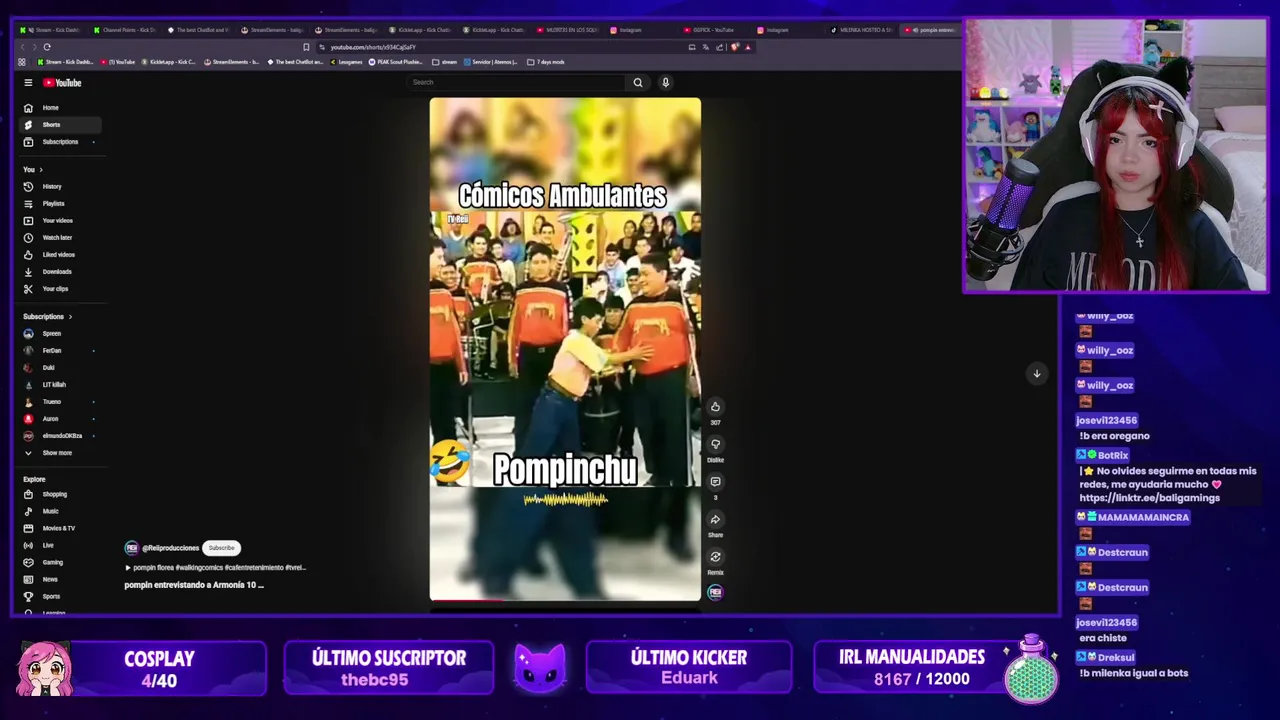Open Live in Explore section
1280x720 pixels.
[x=60, y=545]
